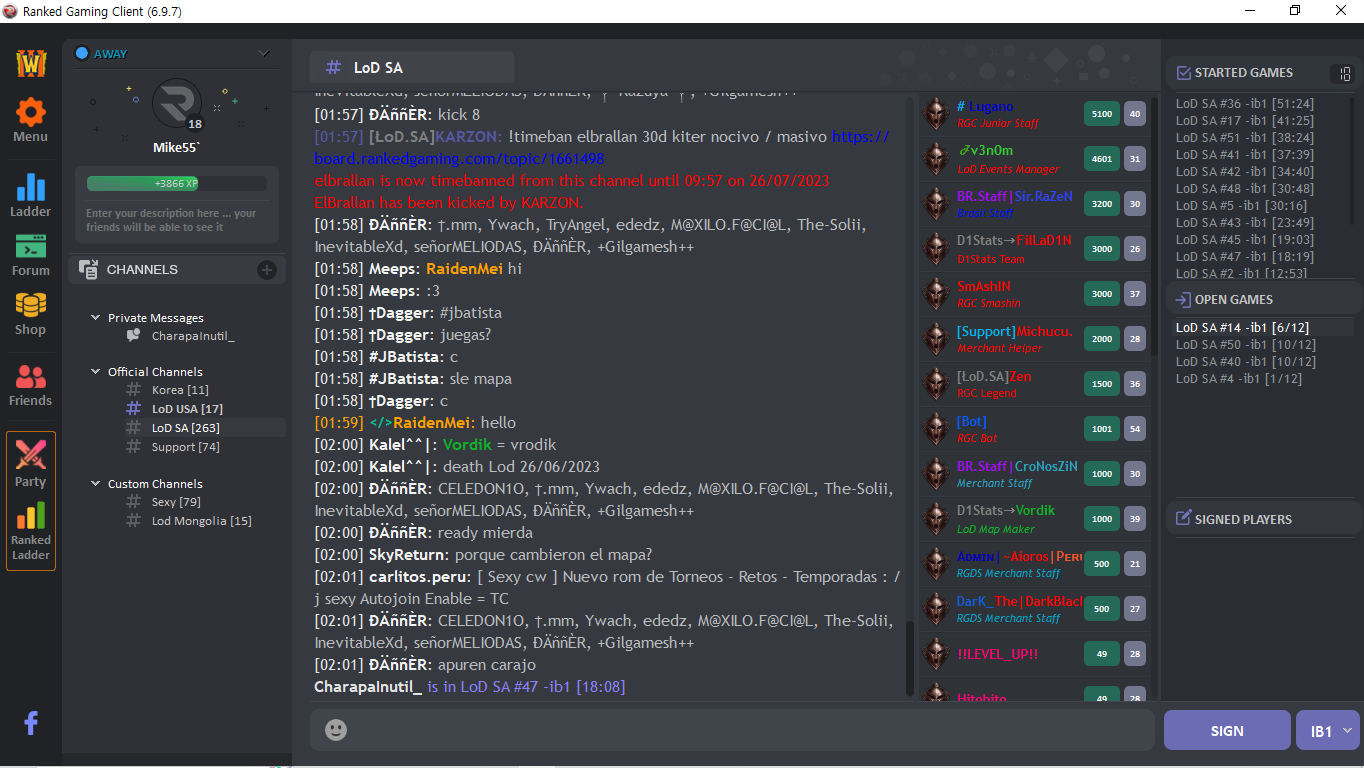
Task: Click the avatar of !!LEVEL_UP!!
Action: click(x=936, y=654)
